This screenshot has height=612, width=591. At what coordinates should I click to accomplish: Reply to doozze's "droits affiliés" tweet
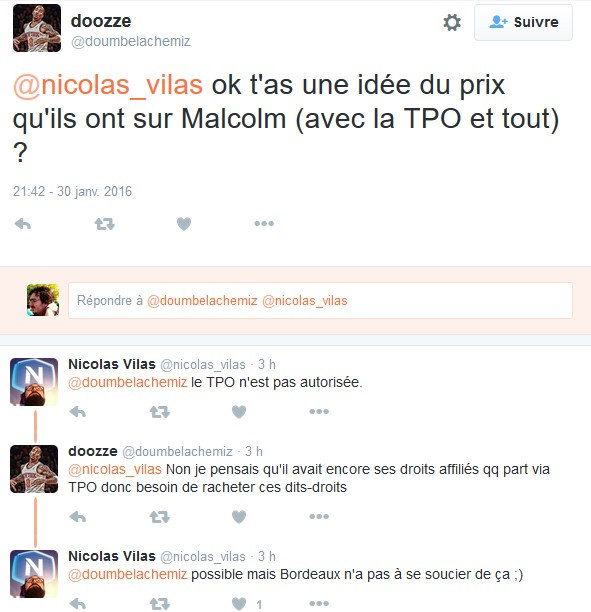pyautogui.click(x=78, y=517)
